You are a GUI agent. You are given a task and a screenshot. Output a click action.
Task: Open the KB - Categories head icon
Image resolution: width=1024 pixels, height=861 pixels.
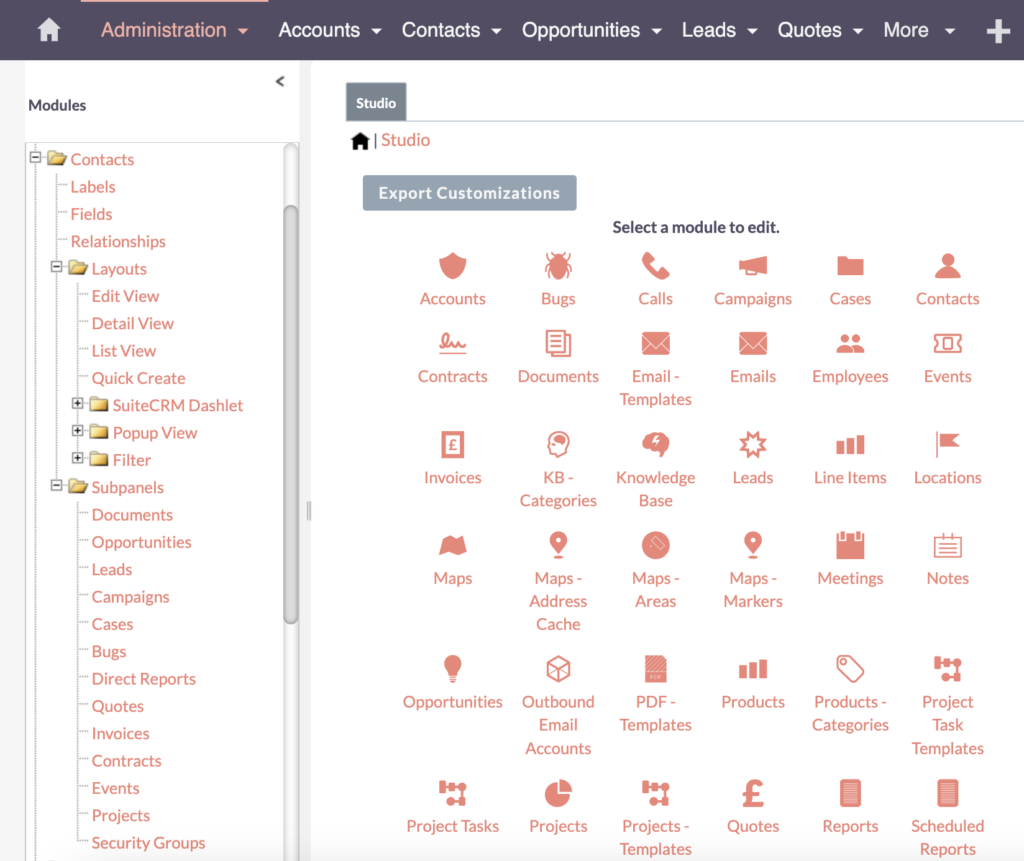click(558, 445)
